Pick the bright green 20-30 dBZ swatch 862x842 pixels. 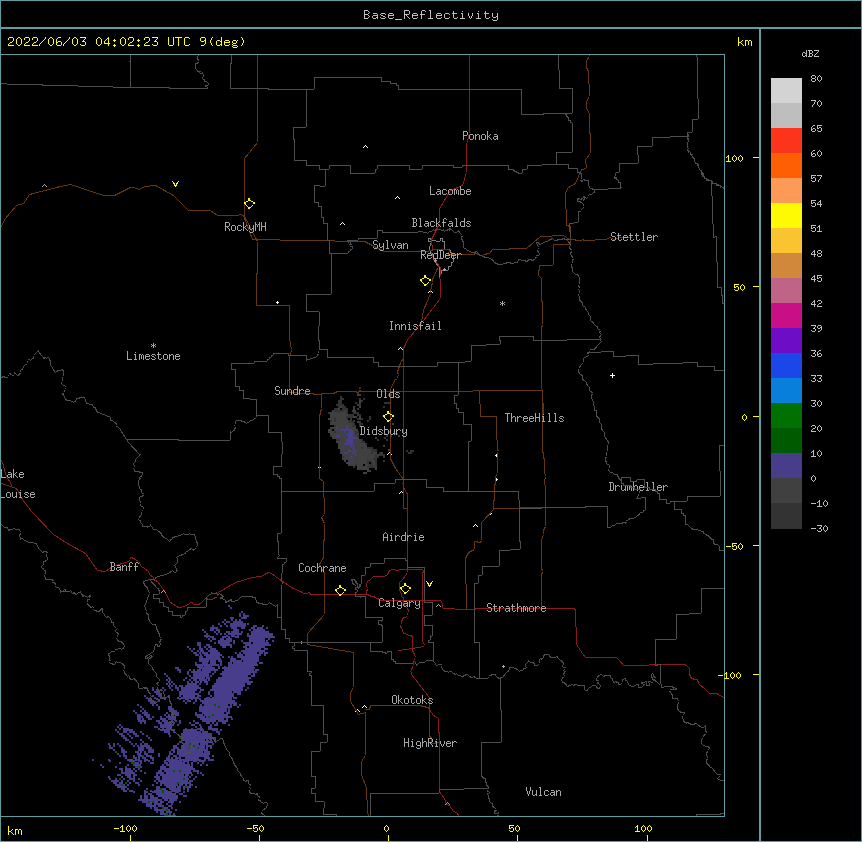pyautogui.click(x=786, y=416)
